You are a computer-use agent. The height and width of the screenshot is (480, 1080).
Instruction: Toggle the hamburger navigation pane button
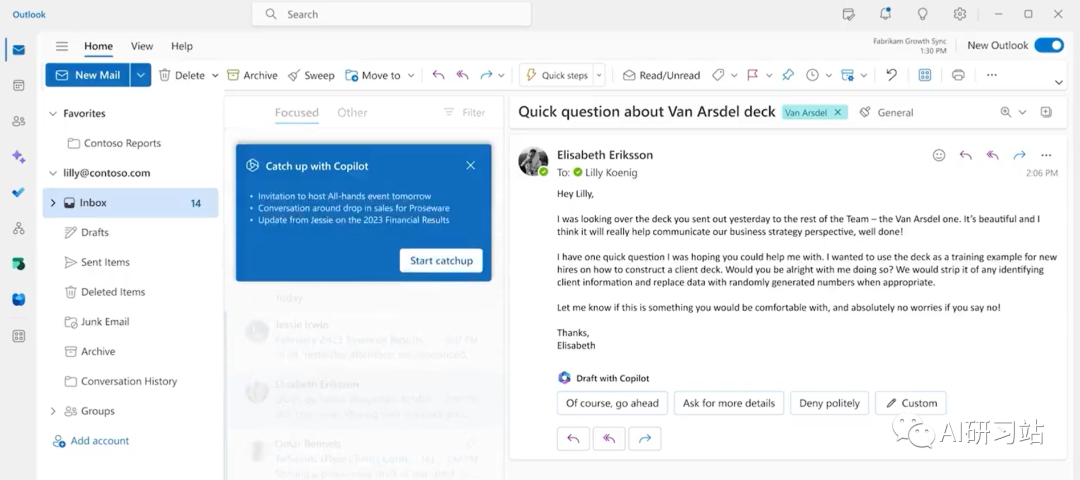pyautogui.click(x=62, y=46)
